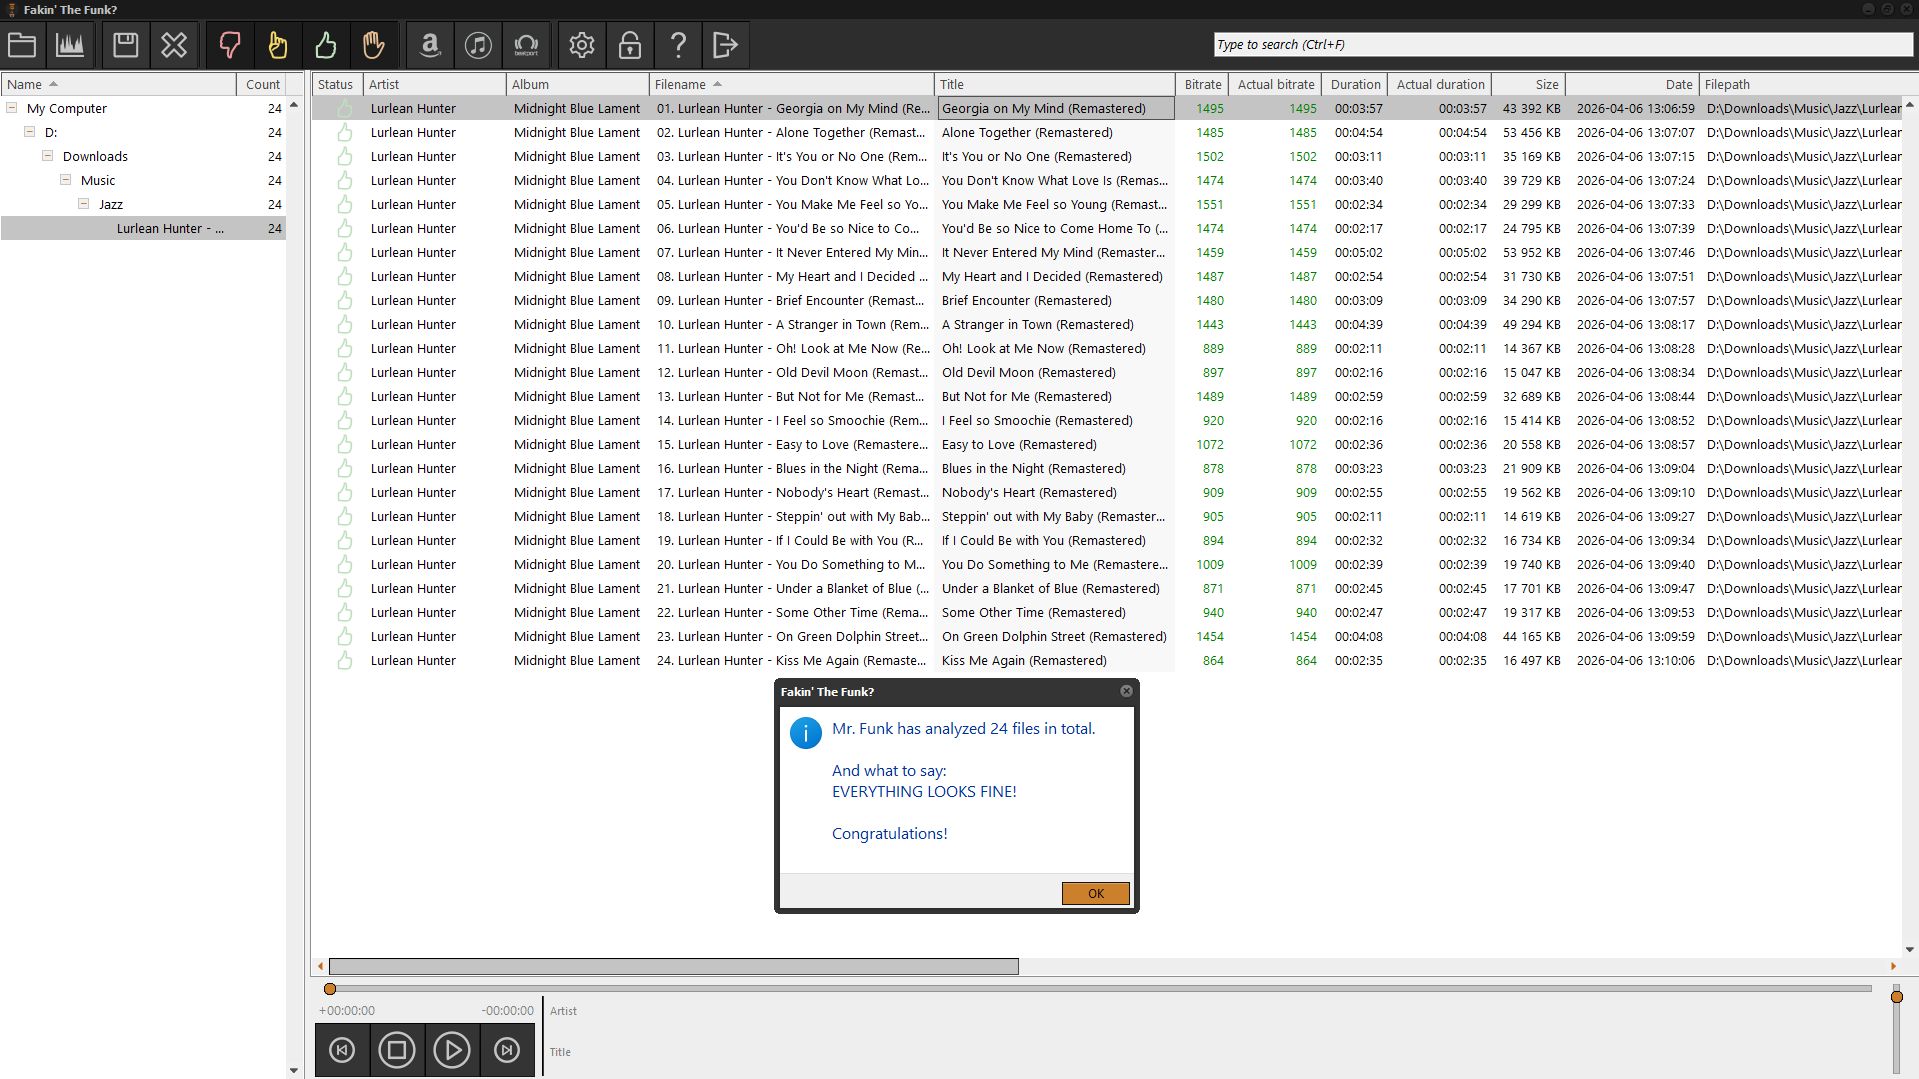Toggle the green thumbs-up filter
Image resolution: width=1919 pixels, height=1079 pixels.
coord(325,45)
